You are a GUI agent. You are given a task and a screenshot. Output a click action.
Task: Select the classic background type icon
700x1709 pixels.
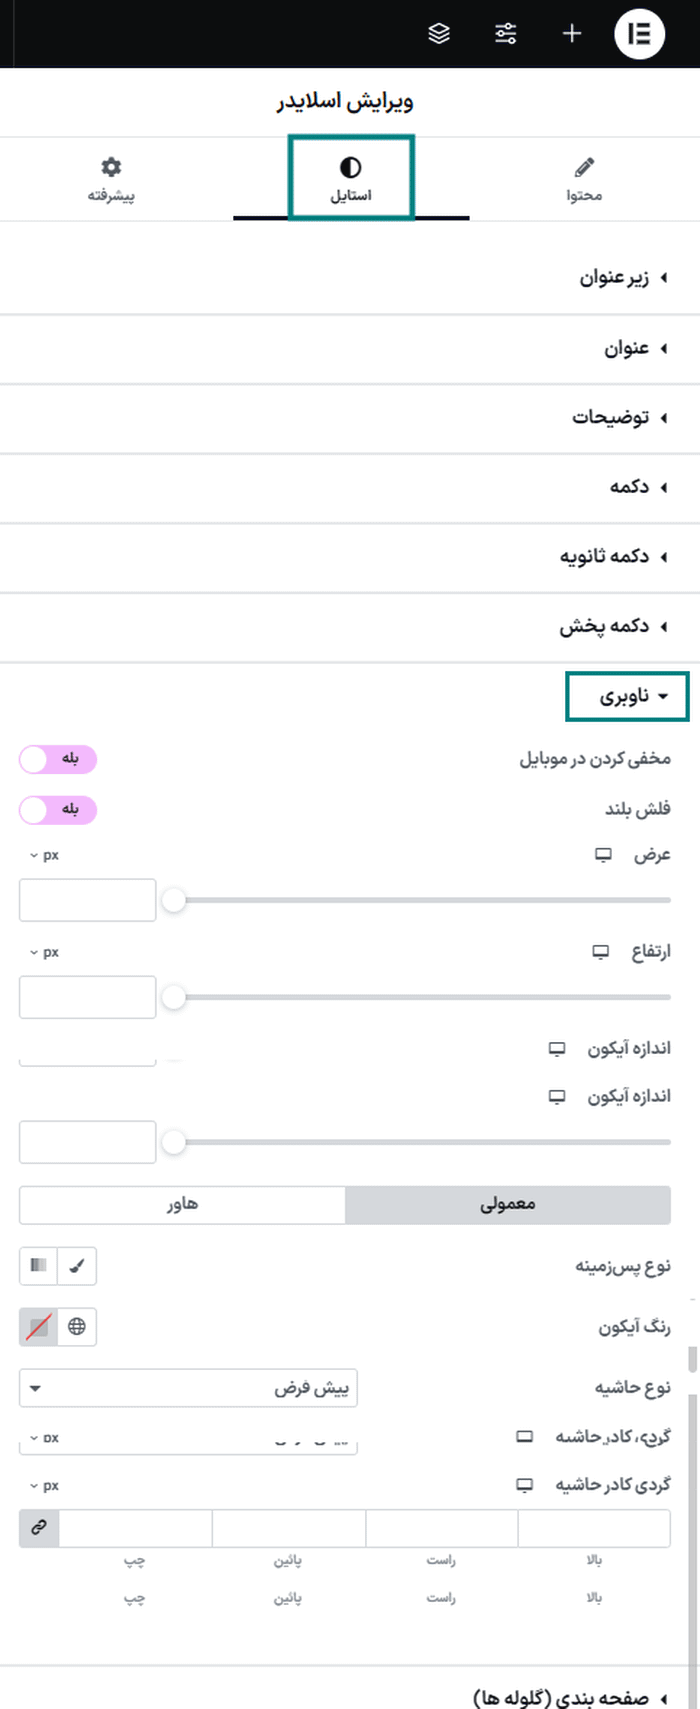tap(38, 1266)
